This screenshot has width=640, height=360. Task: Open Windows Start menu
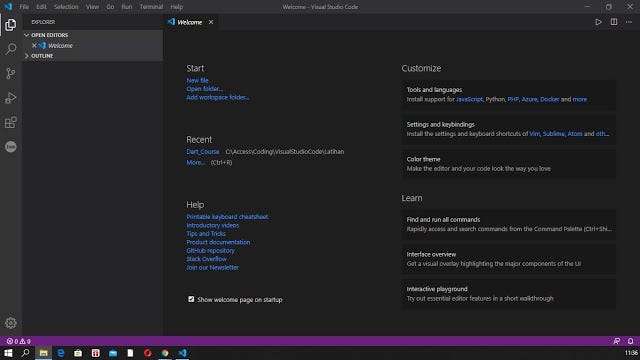[8, 353]
